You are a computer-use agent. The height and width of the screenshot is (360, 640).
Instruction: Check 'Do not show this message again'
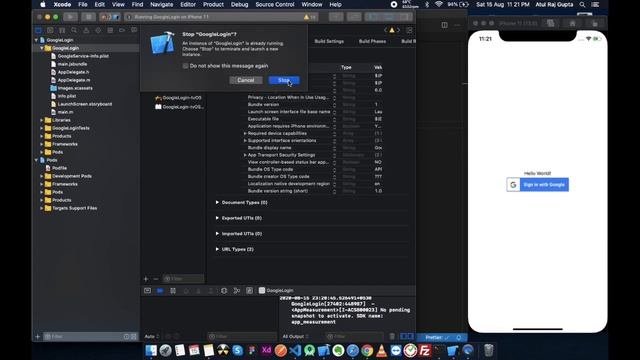coord(185,66)
